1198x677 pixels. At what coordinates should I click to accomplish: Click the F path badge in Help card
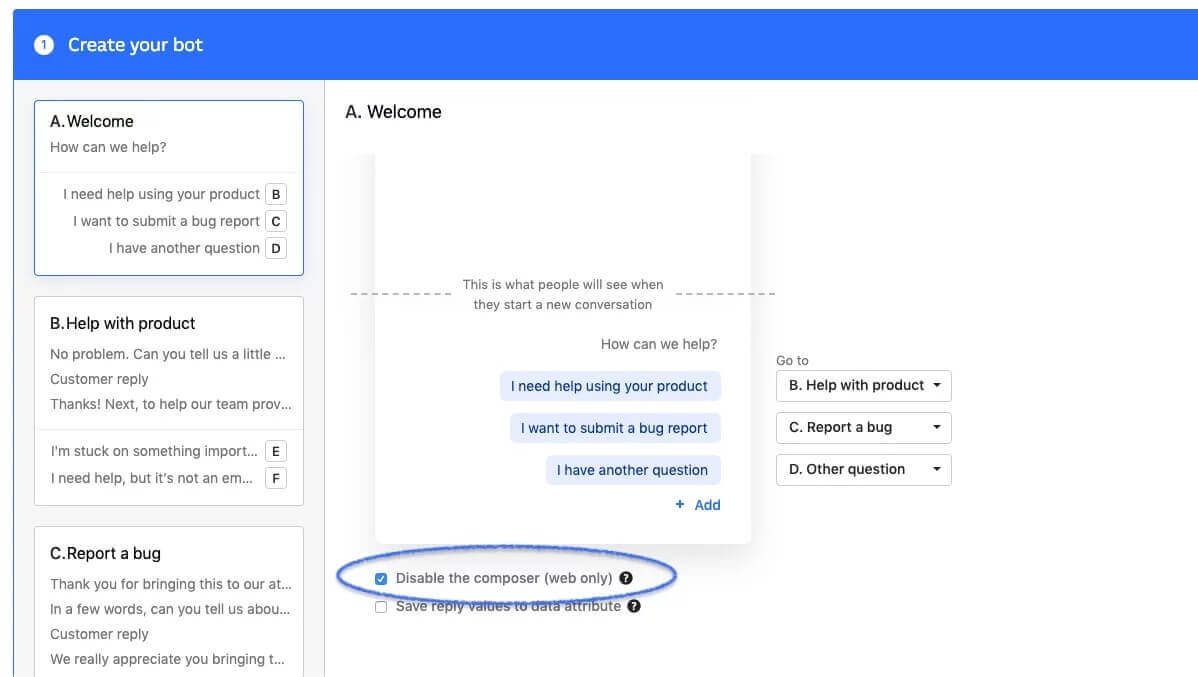[x=276, y=479]
